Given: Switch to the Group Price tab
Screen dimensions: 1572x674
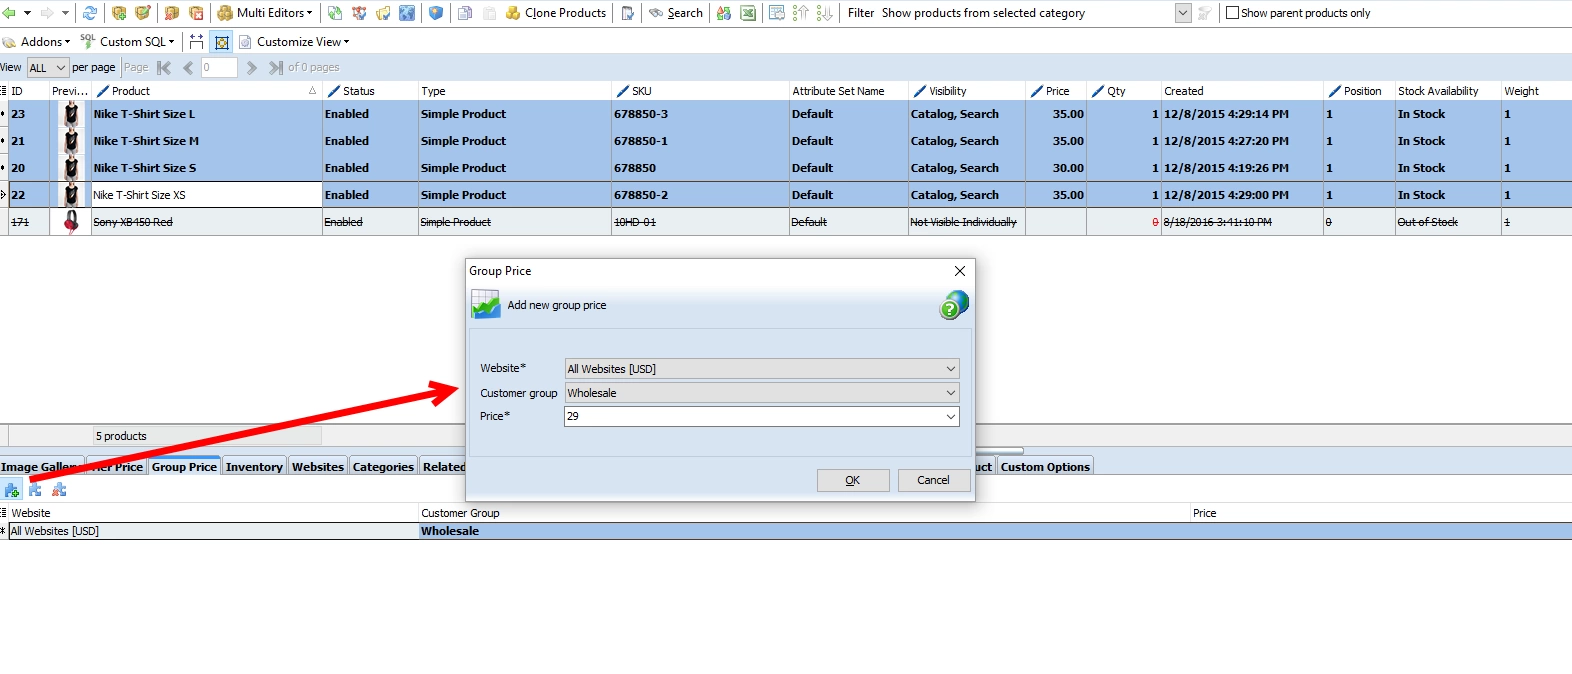Looking at the screenshot, I should coord(184,466).
